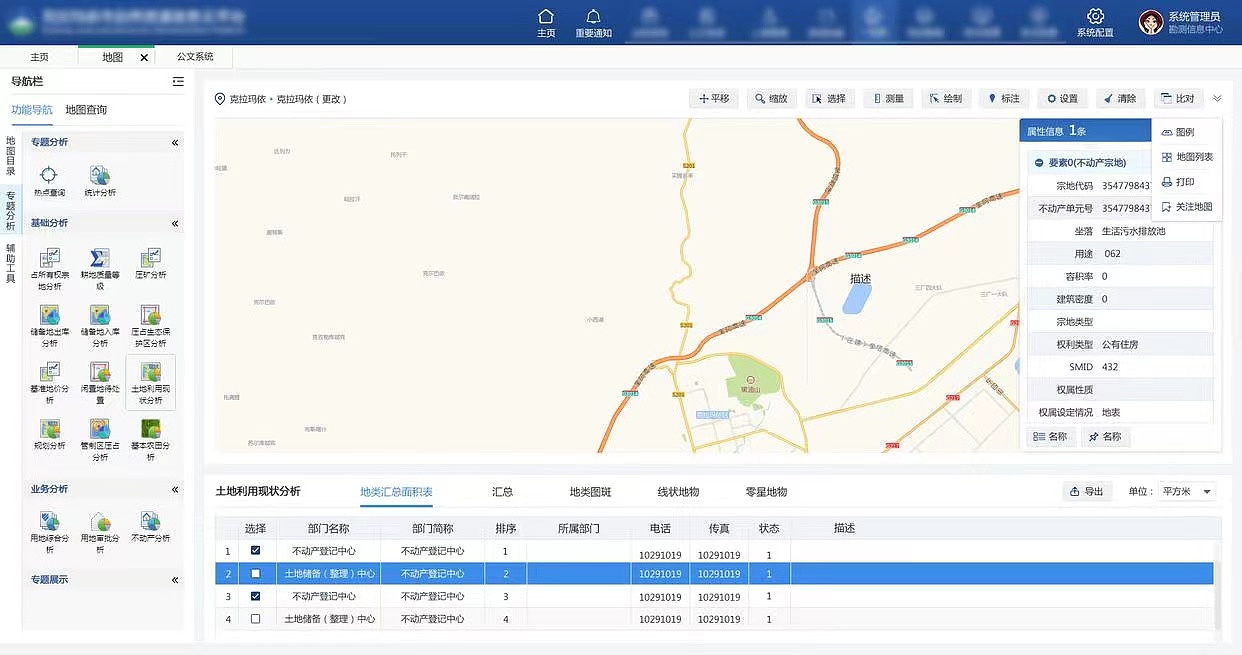The height and width of the screenshot is (655, 1242).
Task: Open the 绘制 (Draw) tool
Action: (945, 98)
